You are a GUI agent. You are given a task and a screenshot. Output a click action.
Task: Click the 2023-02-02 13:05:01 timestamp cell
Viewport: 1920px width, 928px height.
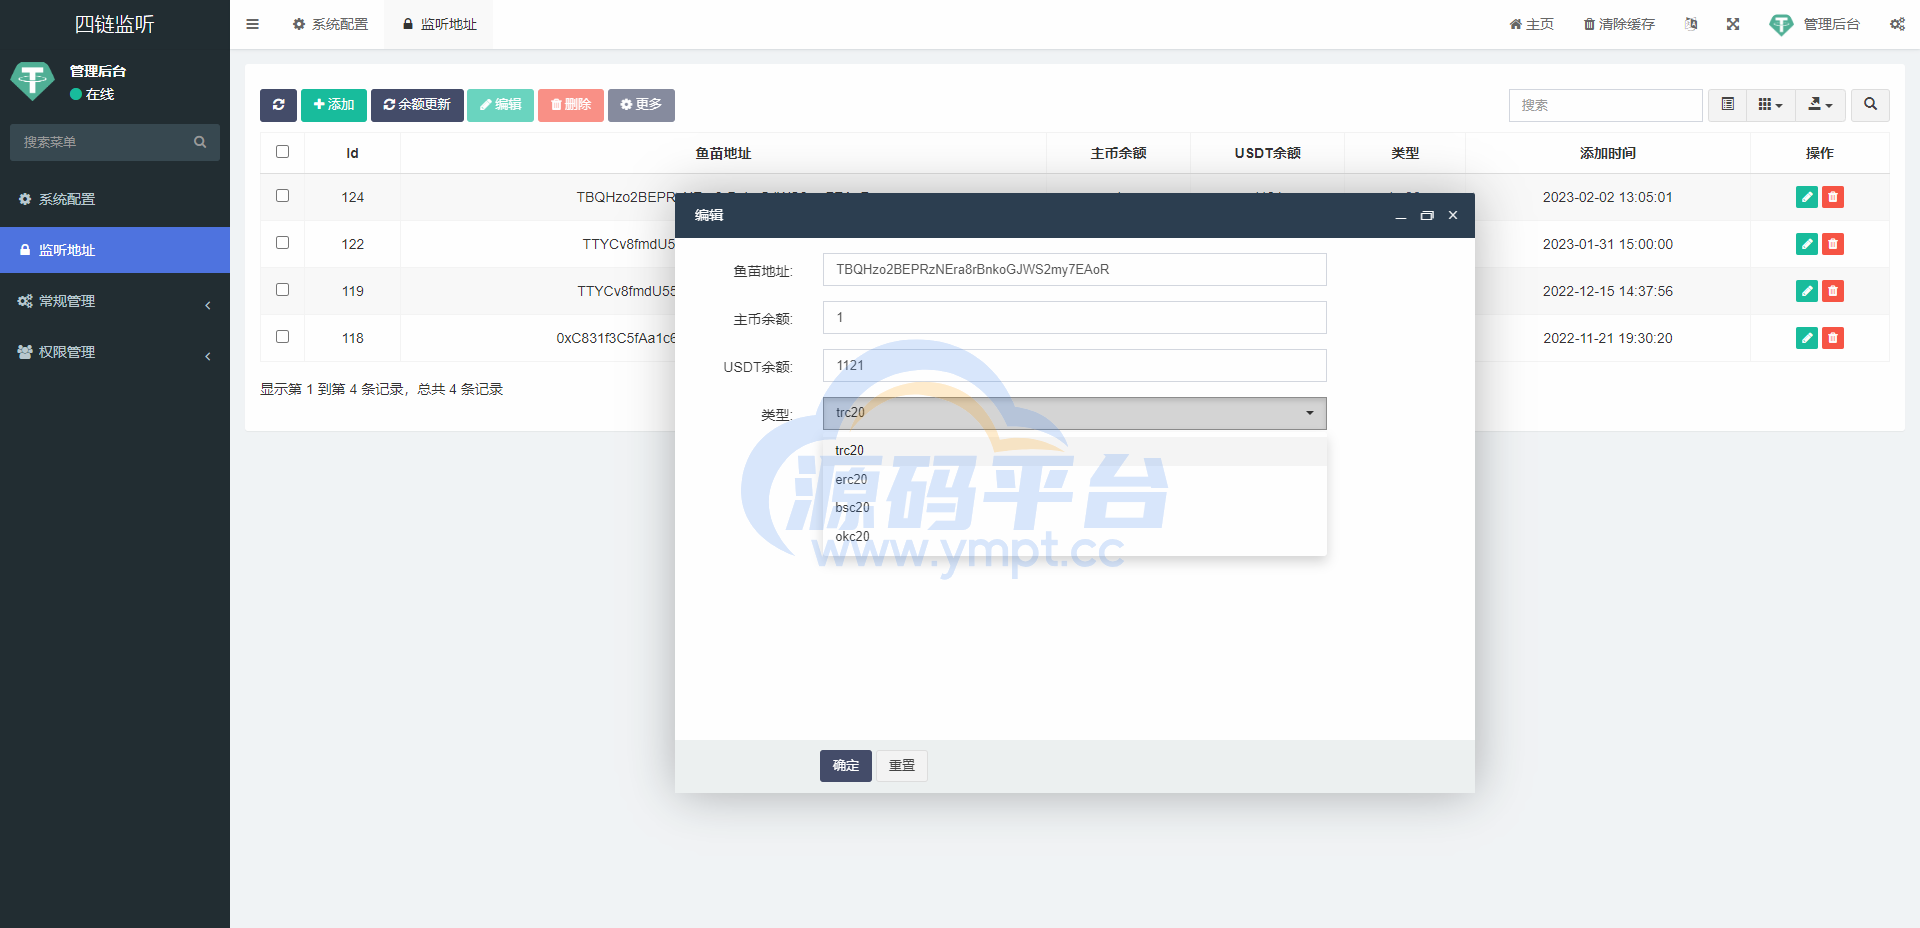click(x=1607, y=197)
